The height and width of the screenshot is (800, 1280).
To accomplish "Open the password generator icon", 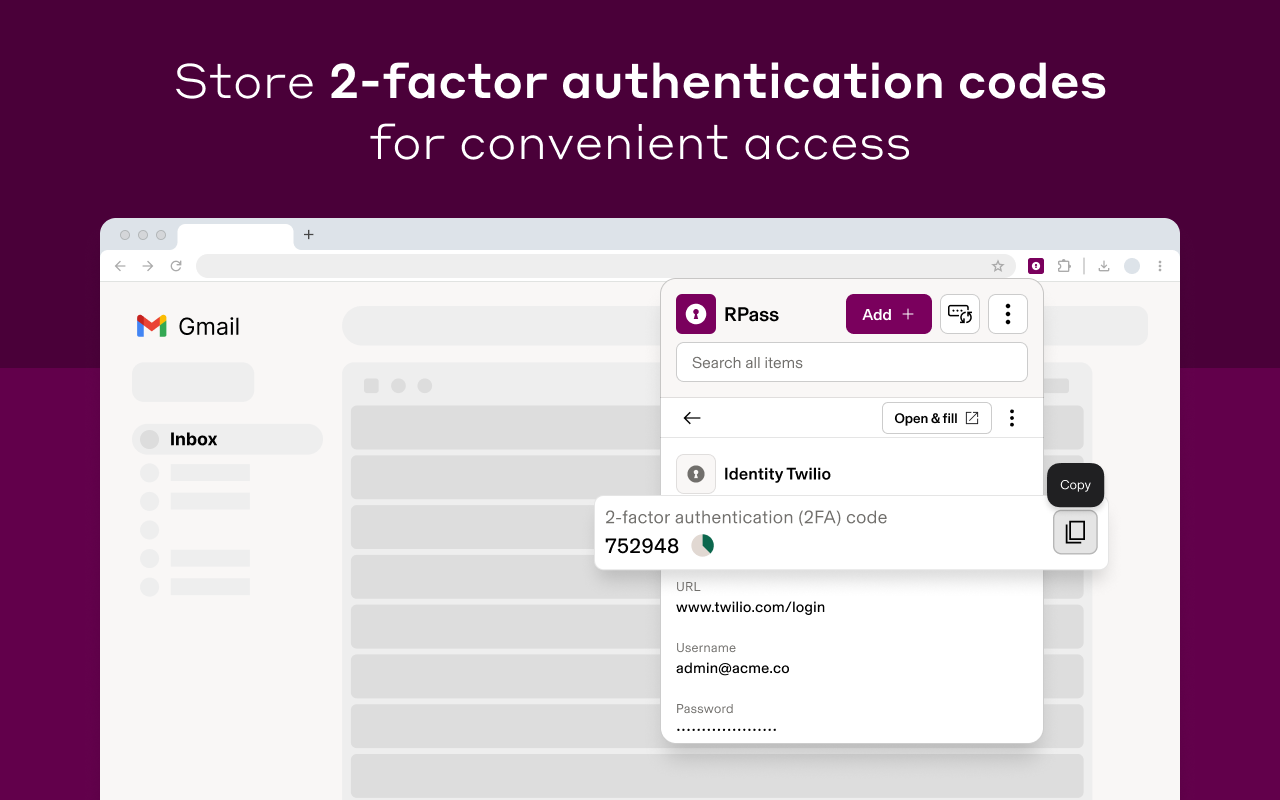I will 960,314.
